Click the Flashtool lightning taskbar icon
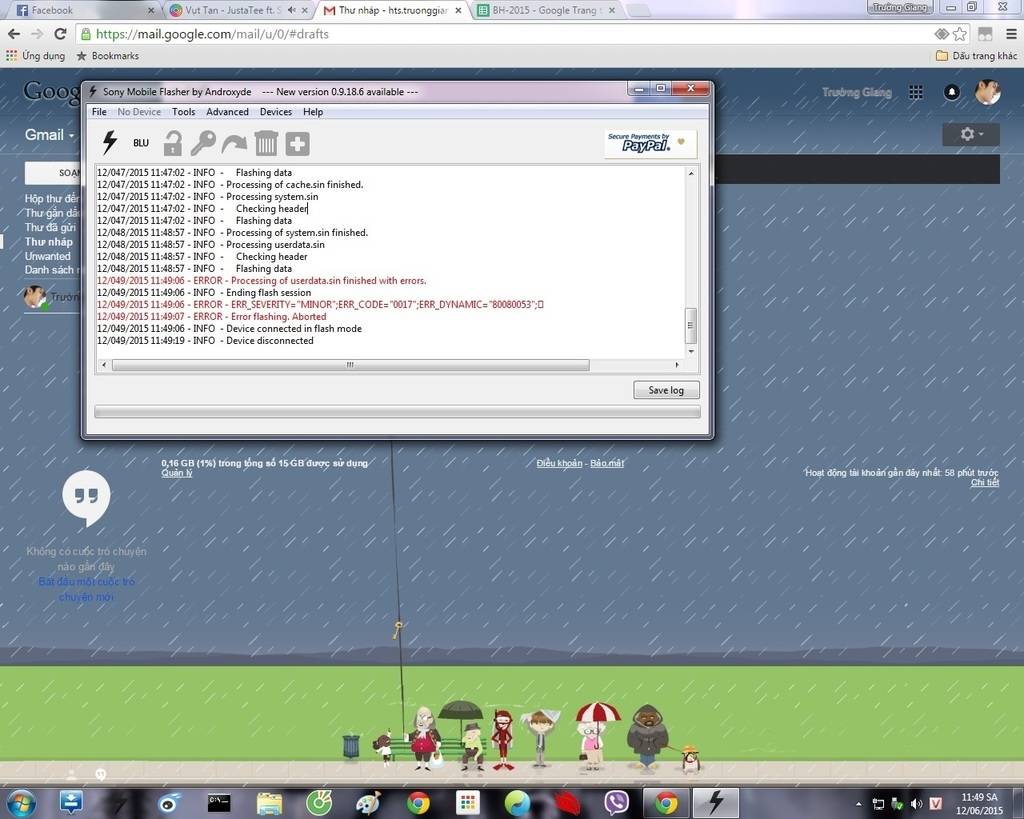1024x819 pixels. click(716, 803)
